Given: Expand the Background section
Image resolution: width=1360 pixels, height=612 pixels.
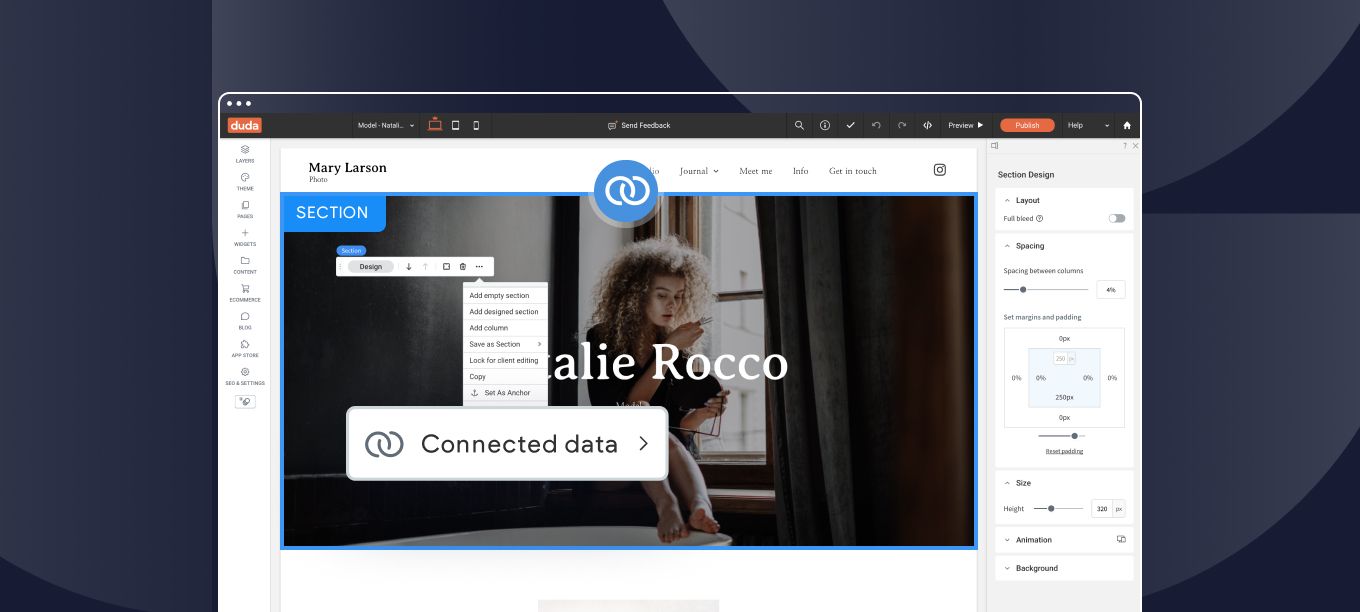Looking at the screenshot, I should (x=1036, y=568).
